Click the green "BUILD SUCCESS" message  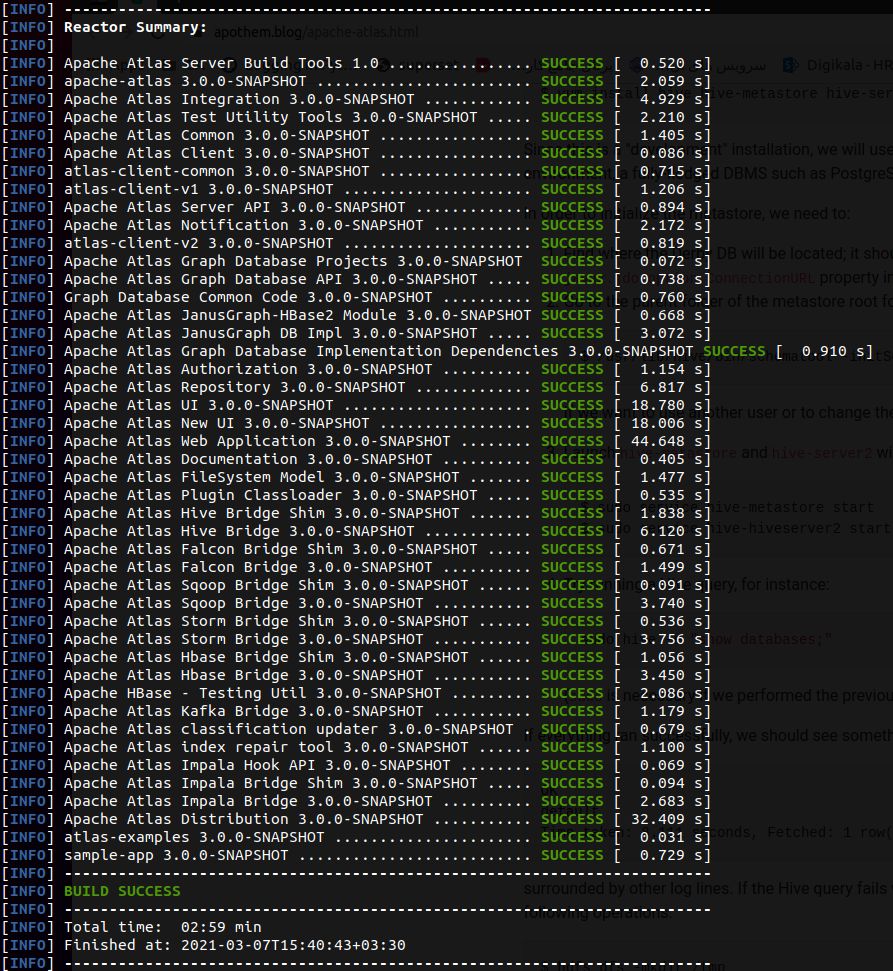pyautogui.click(x=122, y=890)
